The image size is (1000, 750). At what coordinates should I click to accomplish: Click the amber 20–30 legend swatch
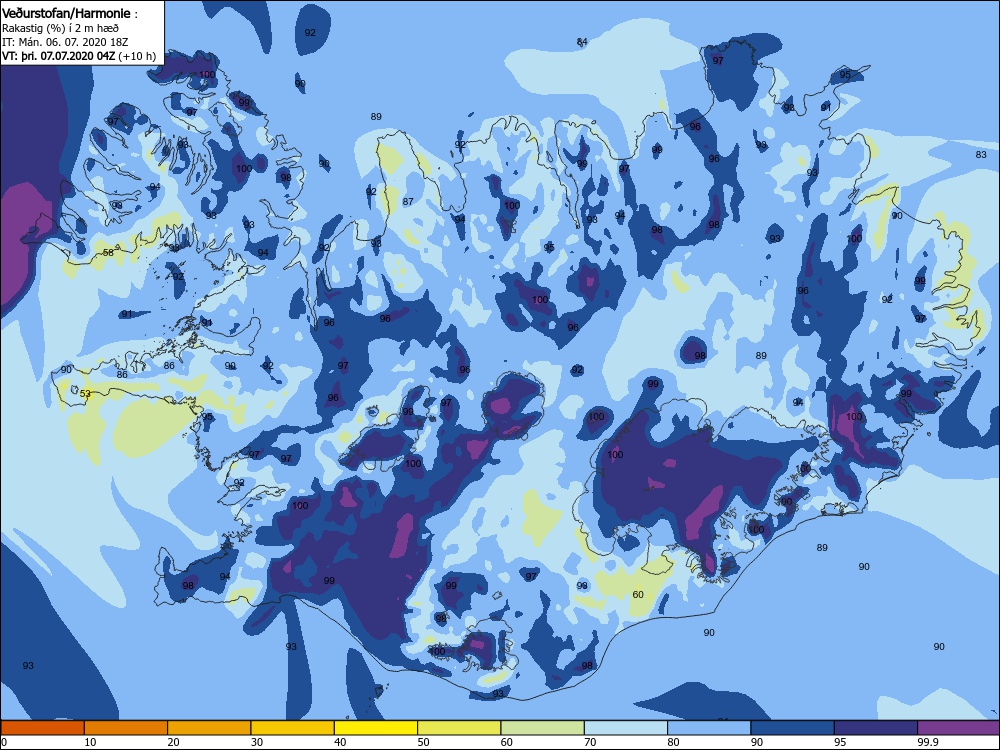coord(209,728)
